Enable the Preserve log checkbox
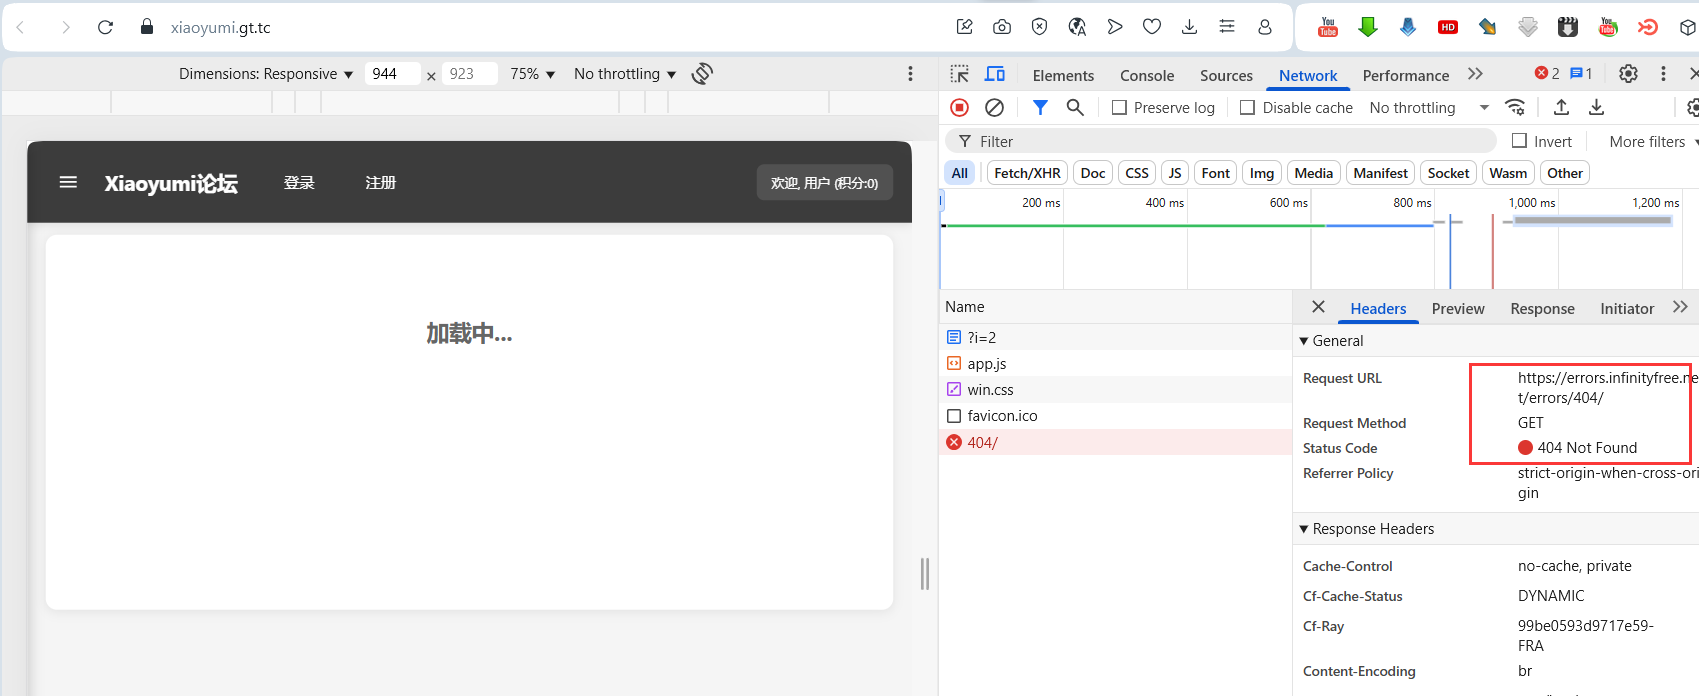1699x696 pixels. click(1120, 108)
